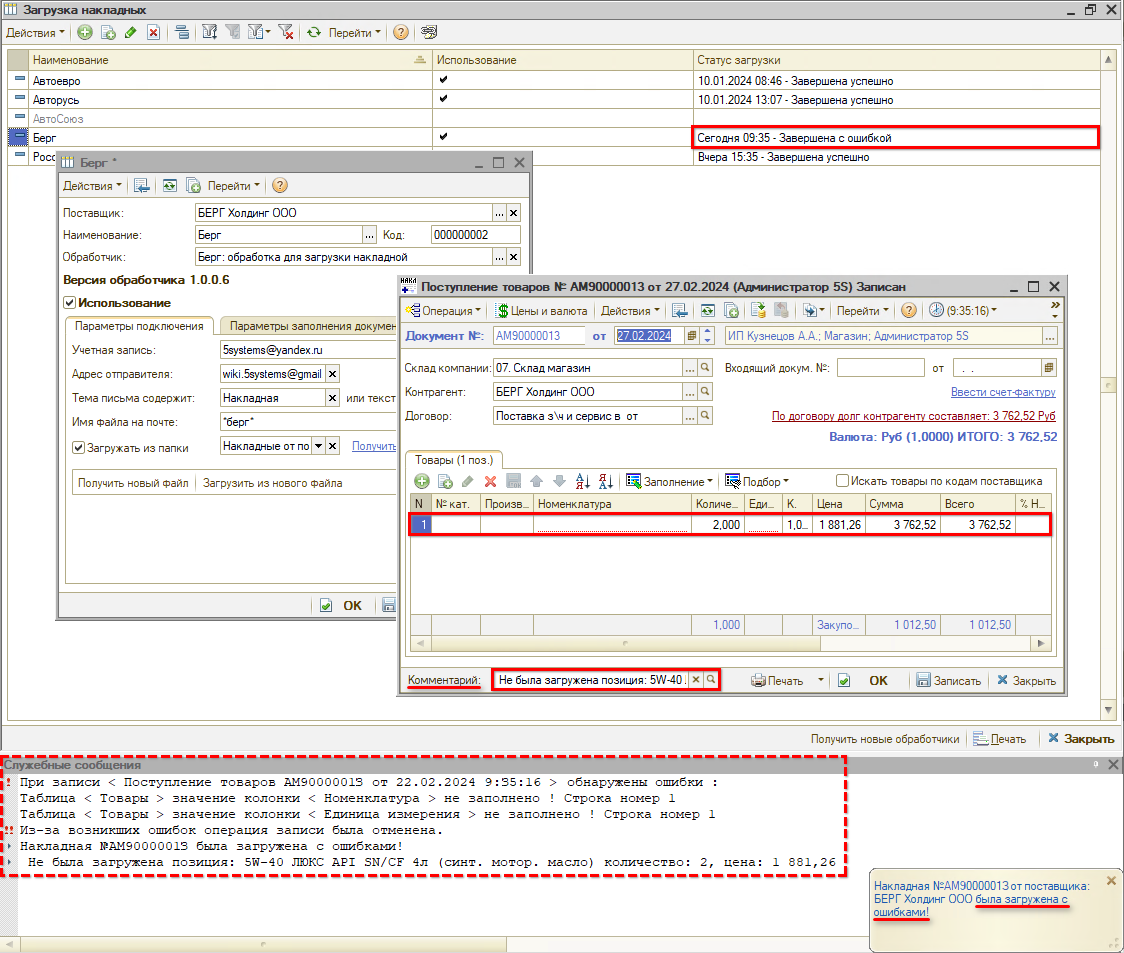Magnifier icon in Комментарий field
This screenshot has height=953, width=1124.
pyautogui.click(x=710, y=680)
